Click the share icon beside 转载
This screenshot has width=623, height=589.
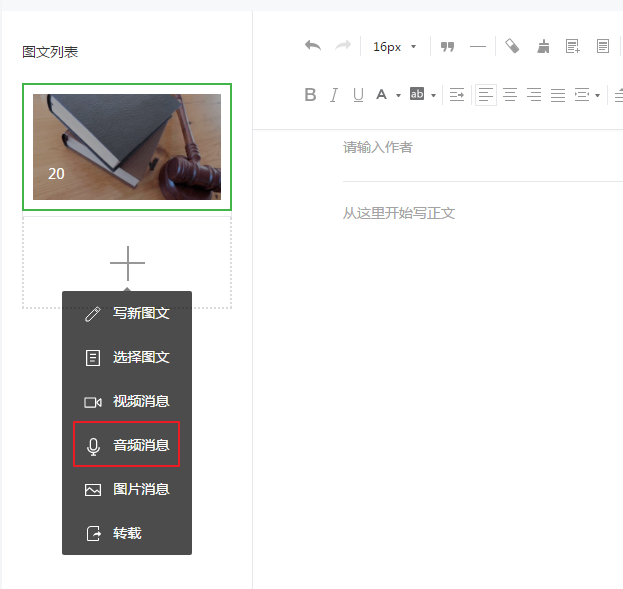coord(93,534)
